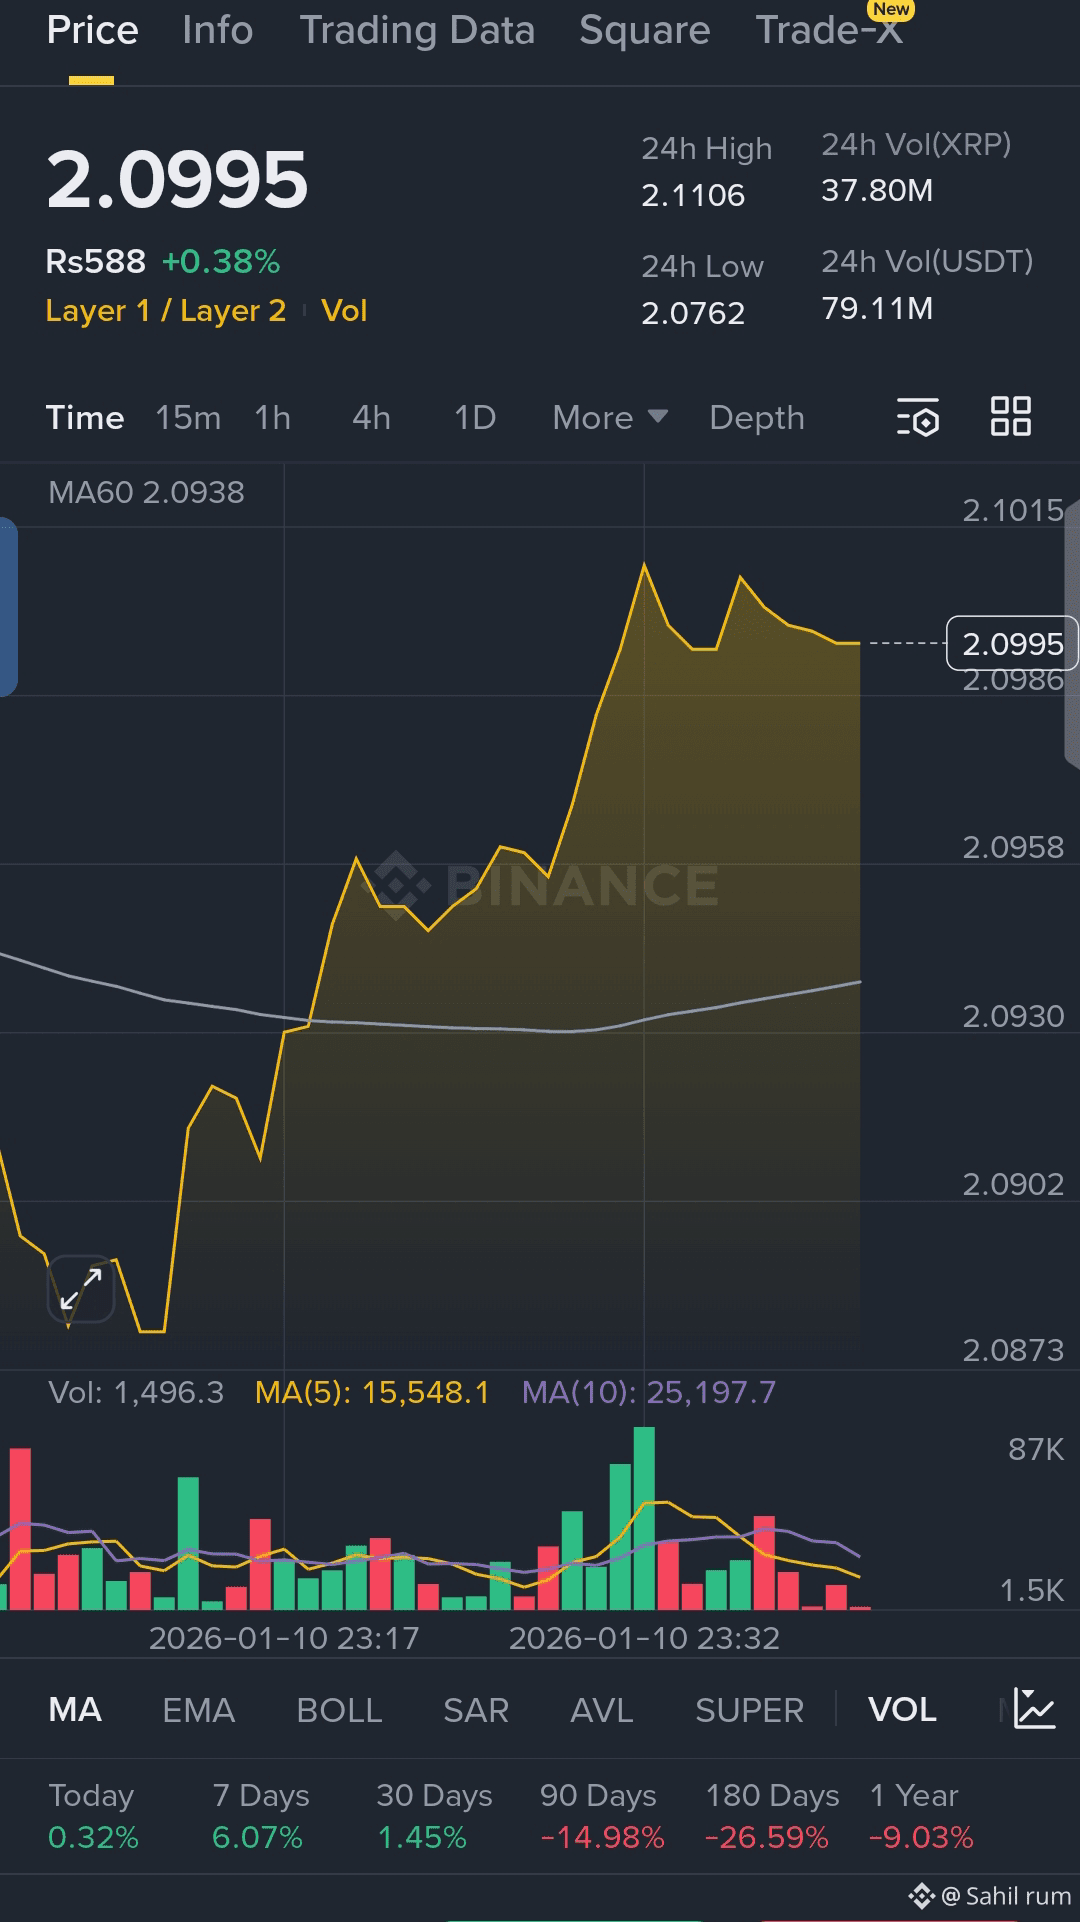Select the Time chart interval
This screenshot has height=1922, width=1080.
85,417
